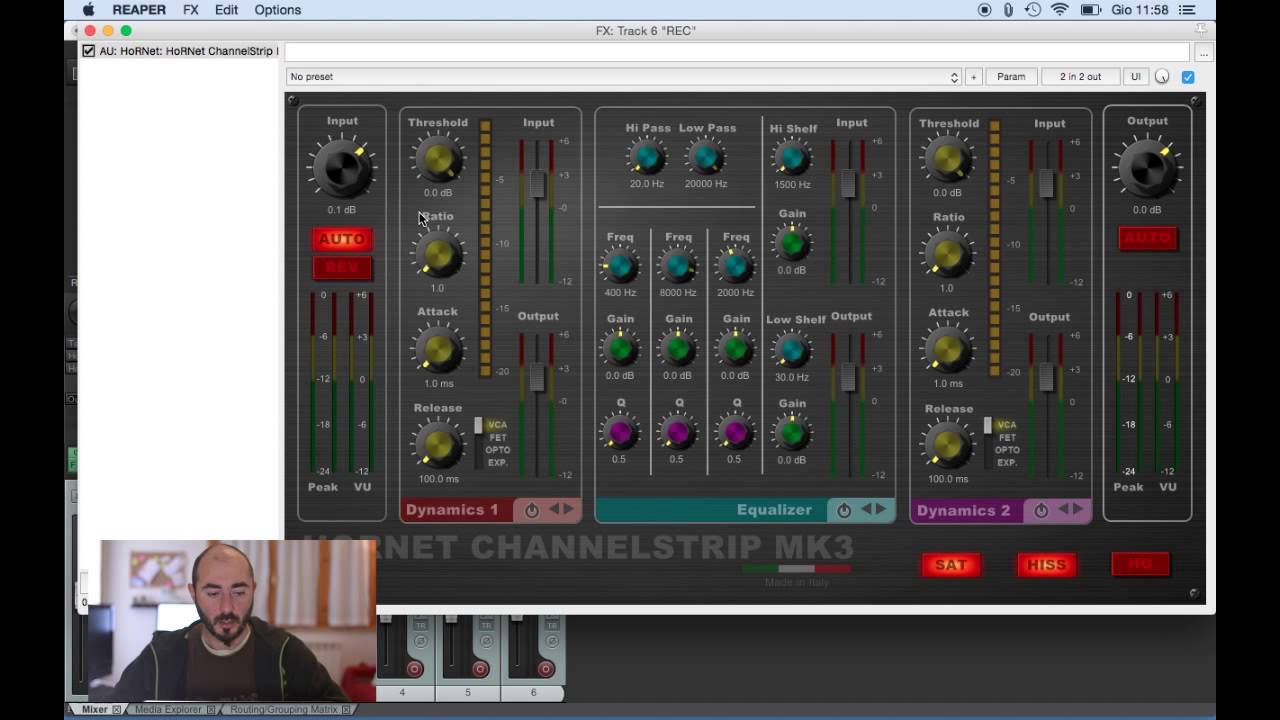The height and width of the screenshot is (720, 1280).
Task: Toggle the AUTO button under Output knob
Action: point(1147,238)
